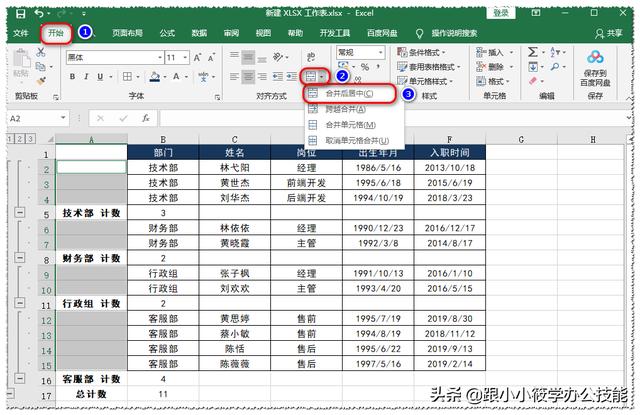Open the Name Box dropdown arrow at A2

click(63, 118)
